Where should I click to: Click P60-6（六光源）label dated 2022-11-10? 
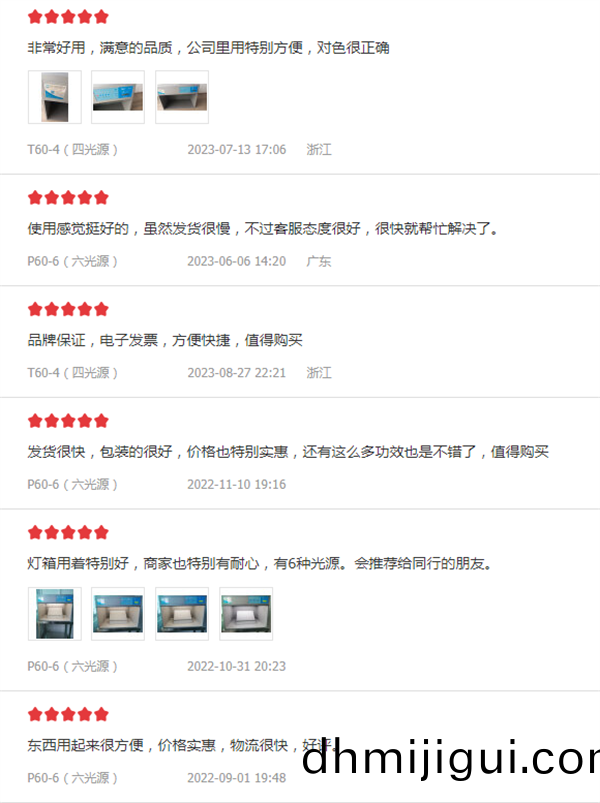point(72,484)
